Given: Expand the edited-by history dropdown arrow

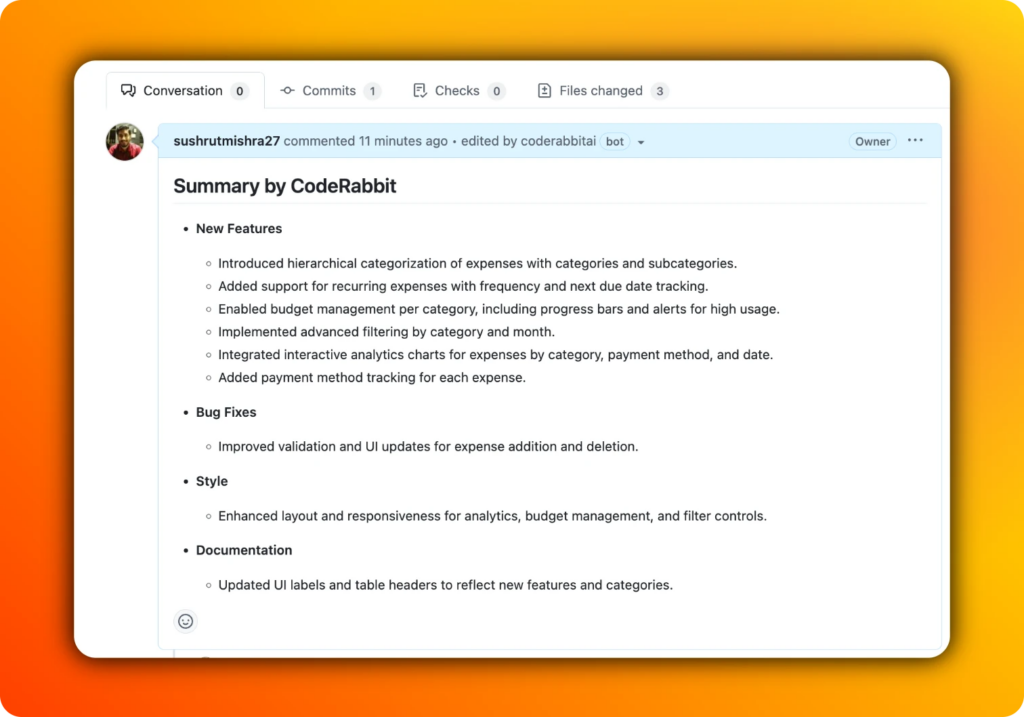Looking at the screenshot, I should (x=640, y=141).
